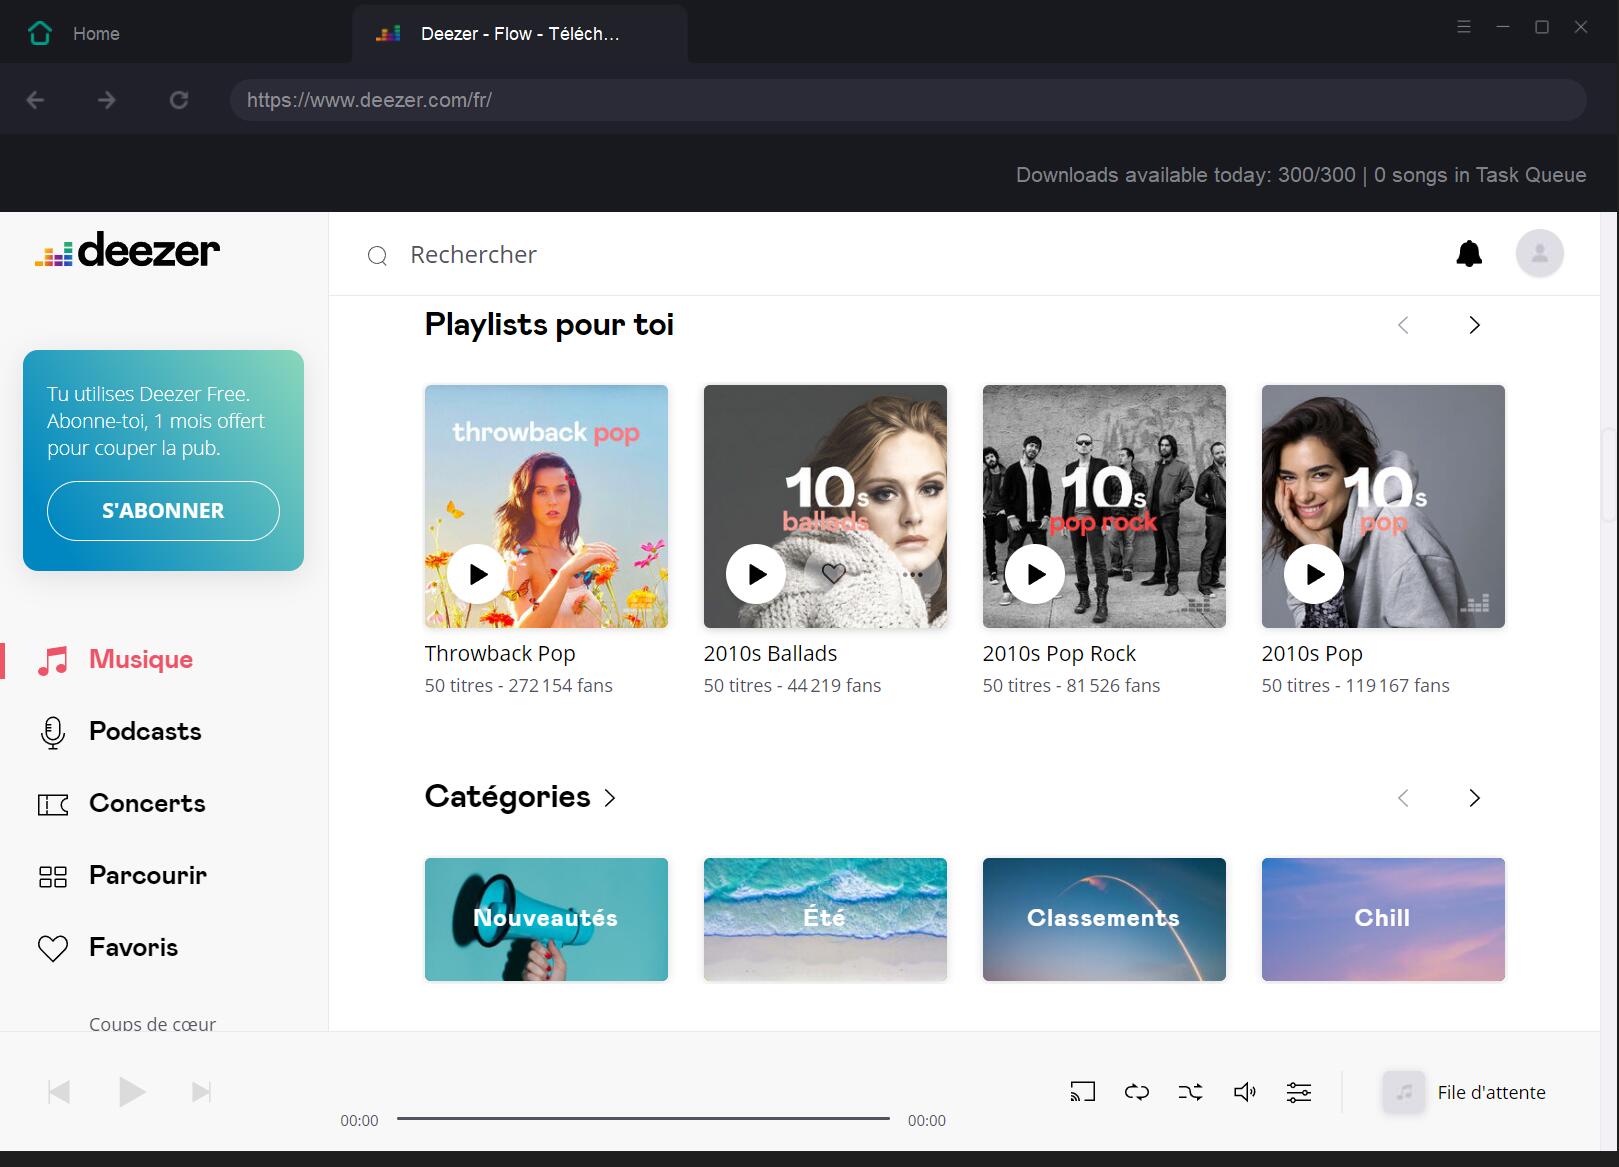Favorite 2010s Ballads with heart icon

pos(834,574)
